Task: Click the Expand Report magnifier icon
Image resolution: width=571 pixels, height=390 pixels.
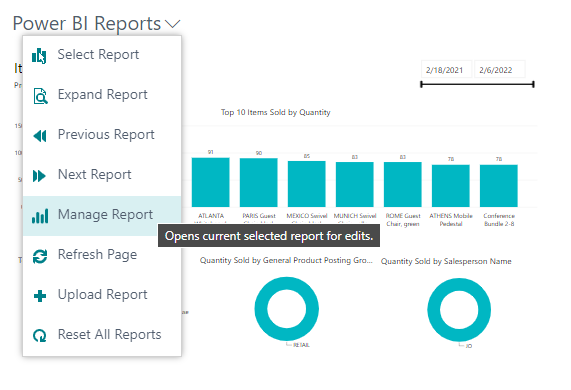Action: point(40,96)
